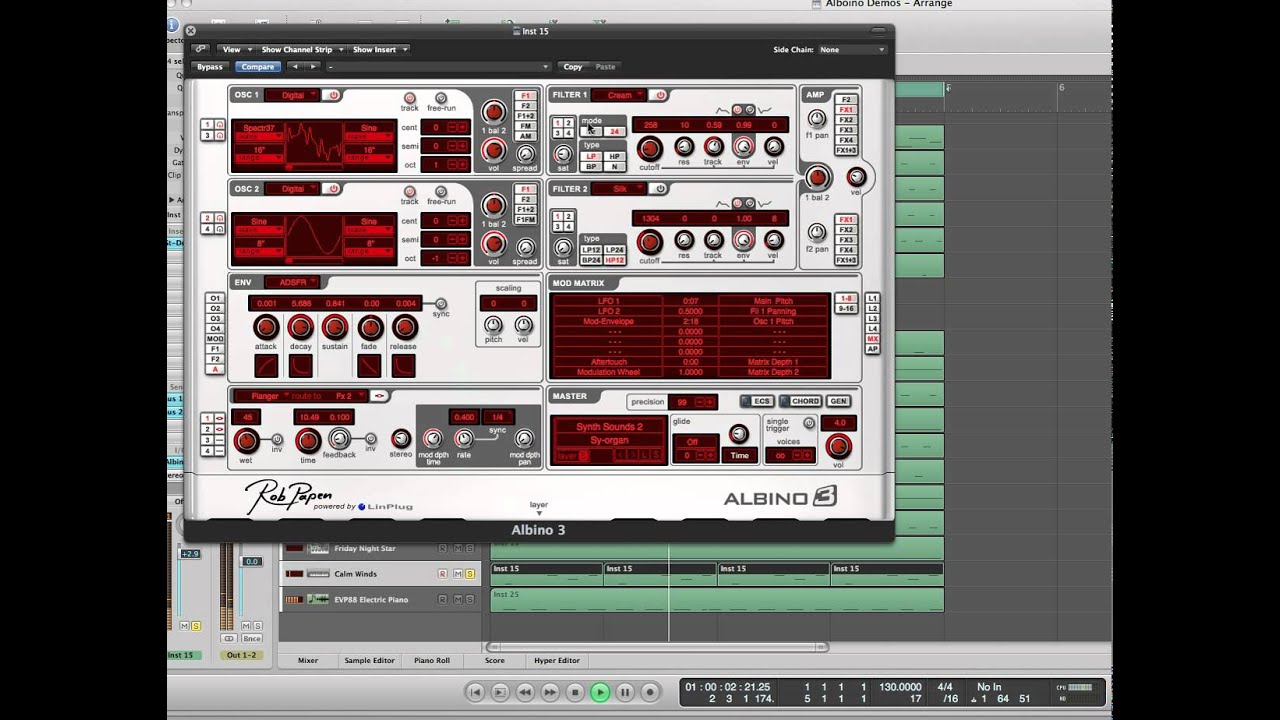Select mod matrix MX tab
The height and width of the screenshot is (720, 1280).
point(873,339)
